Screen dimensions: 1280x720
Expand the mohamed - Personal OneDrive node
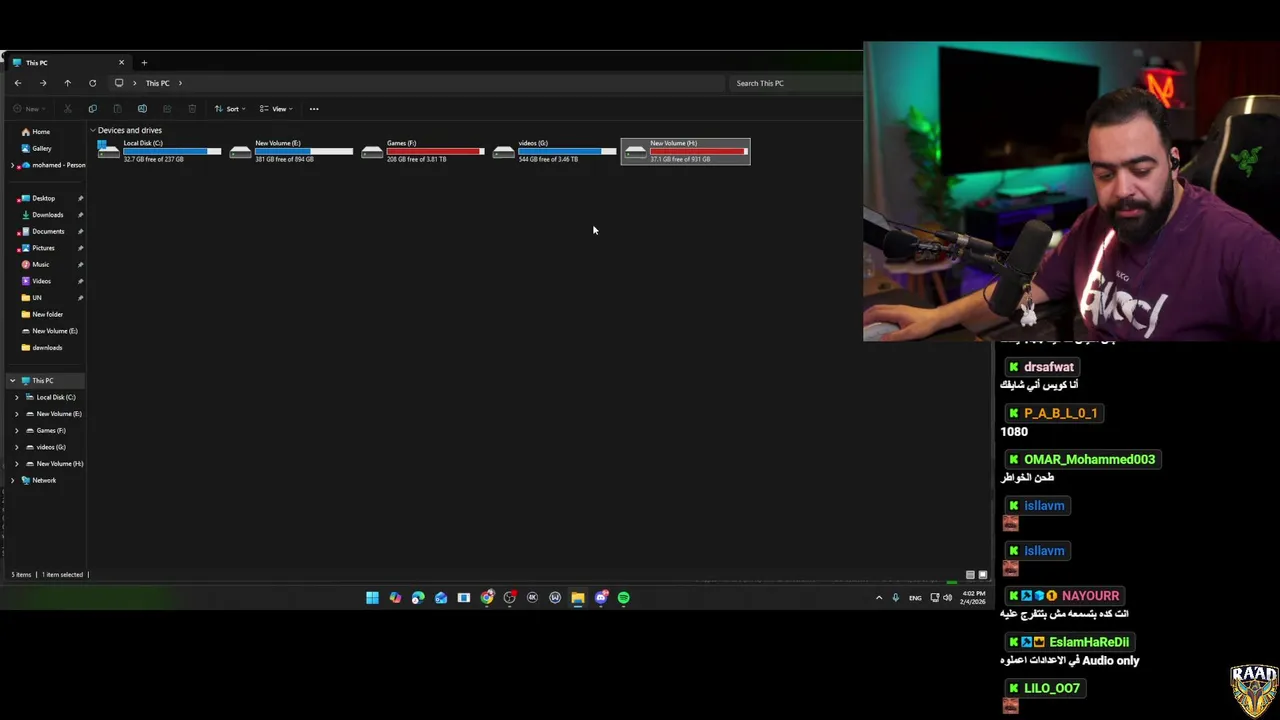pos(12,165)
